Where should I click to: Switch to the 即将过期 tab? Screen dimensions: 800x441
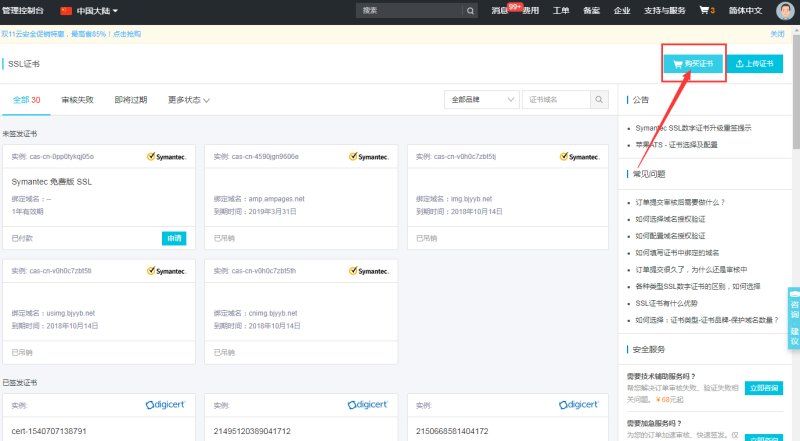tap(130, 100)
